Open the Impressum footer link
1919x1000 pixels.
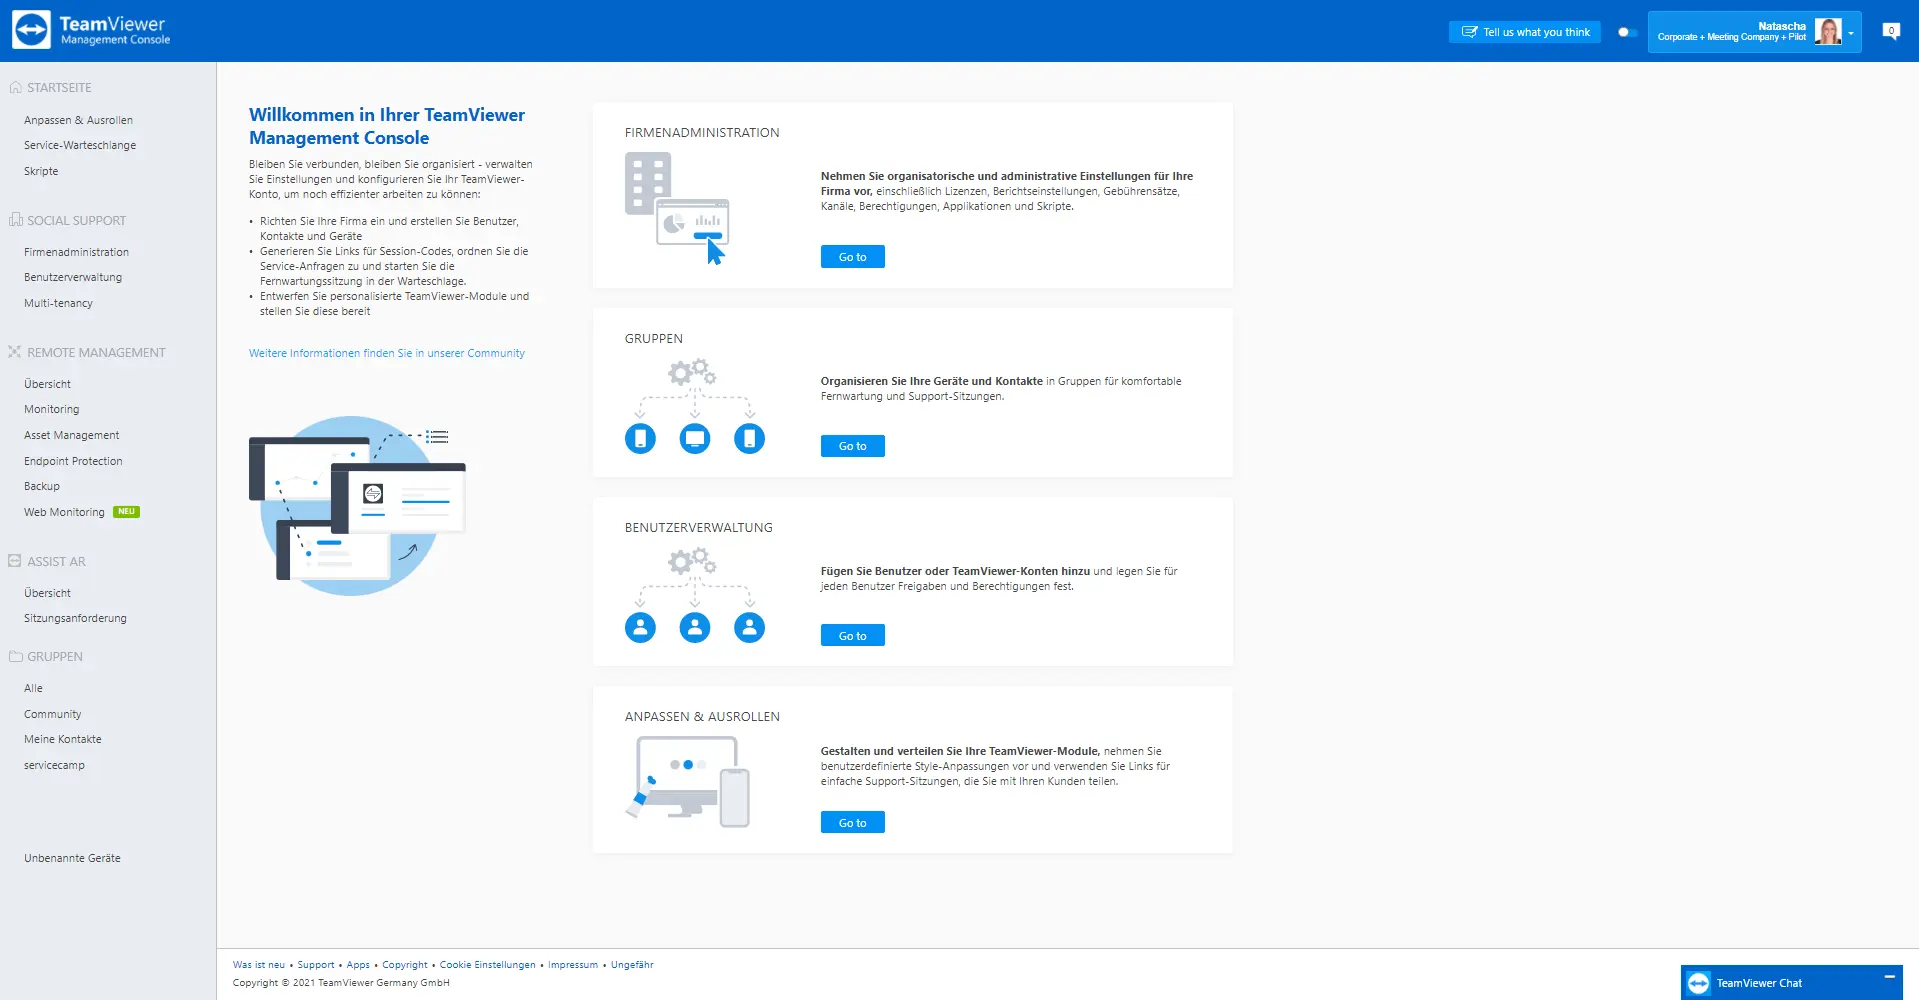573,965
